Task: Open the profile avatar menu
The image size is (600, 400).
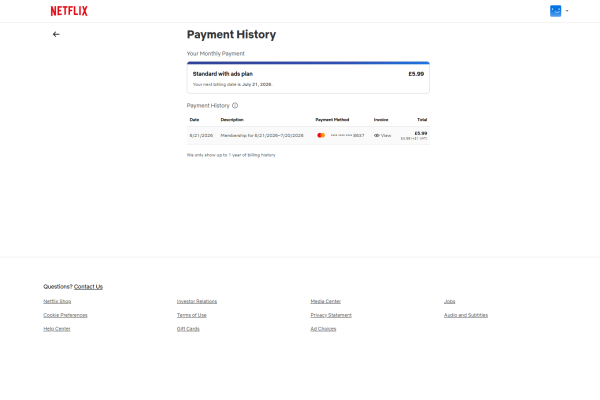Action: point(555,11)
